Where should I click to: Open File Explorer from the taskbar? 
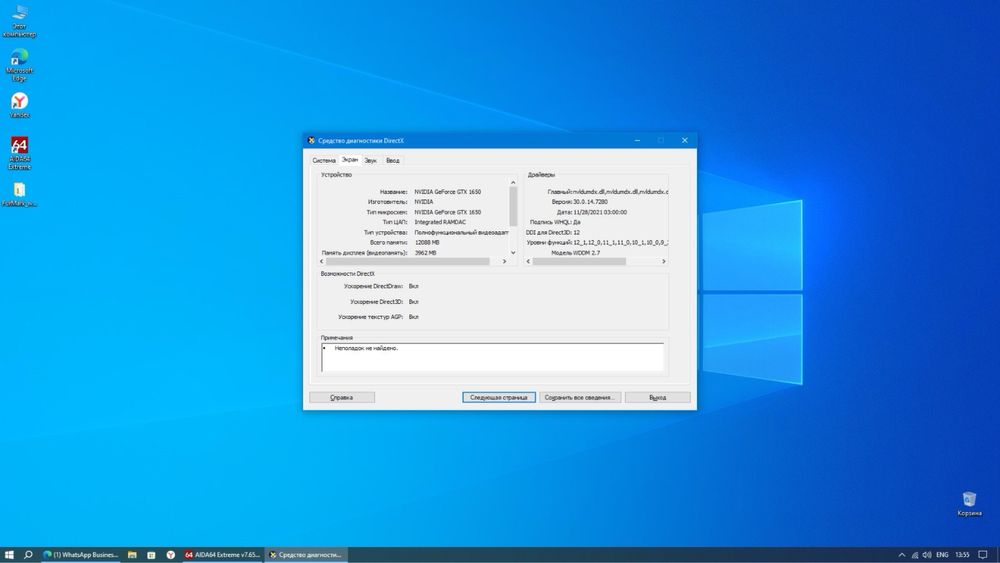click(x=132, y=555)
